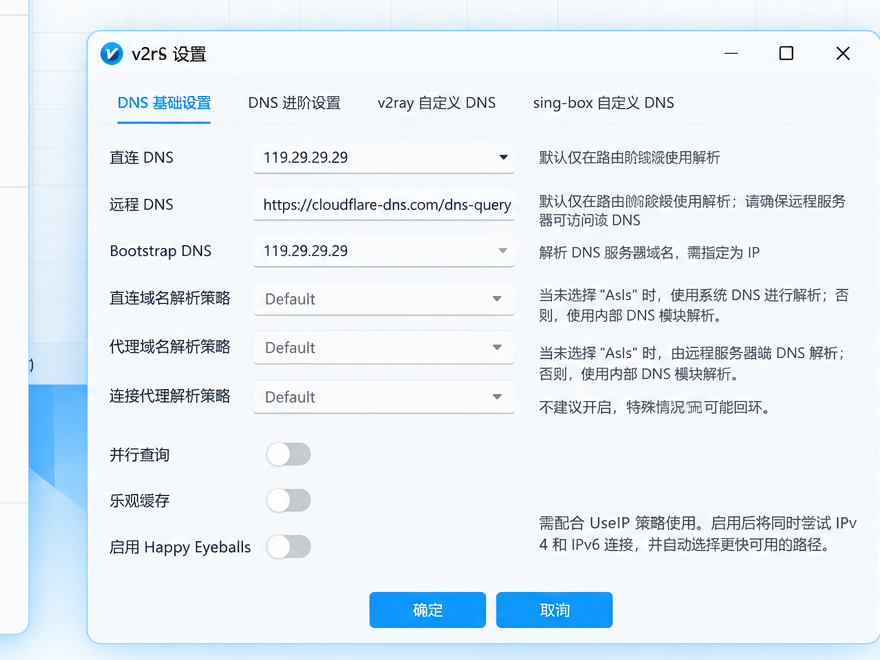
Task: Toggle the 并行查询 switch
Action: (288, 454)
